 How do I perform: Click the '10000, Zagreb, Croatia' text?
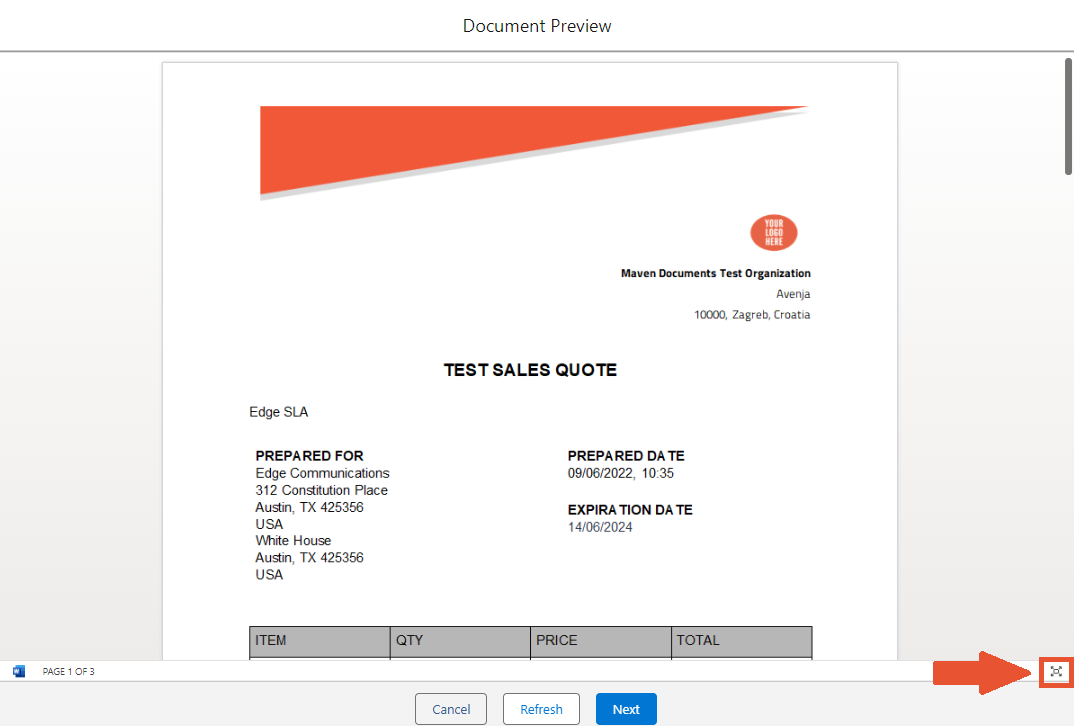(752, 314)
